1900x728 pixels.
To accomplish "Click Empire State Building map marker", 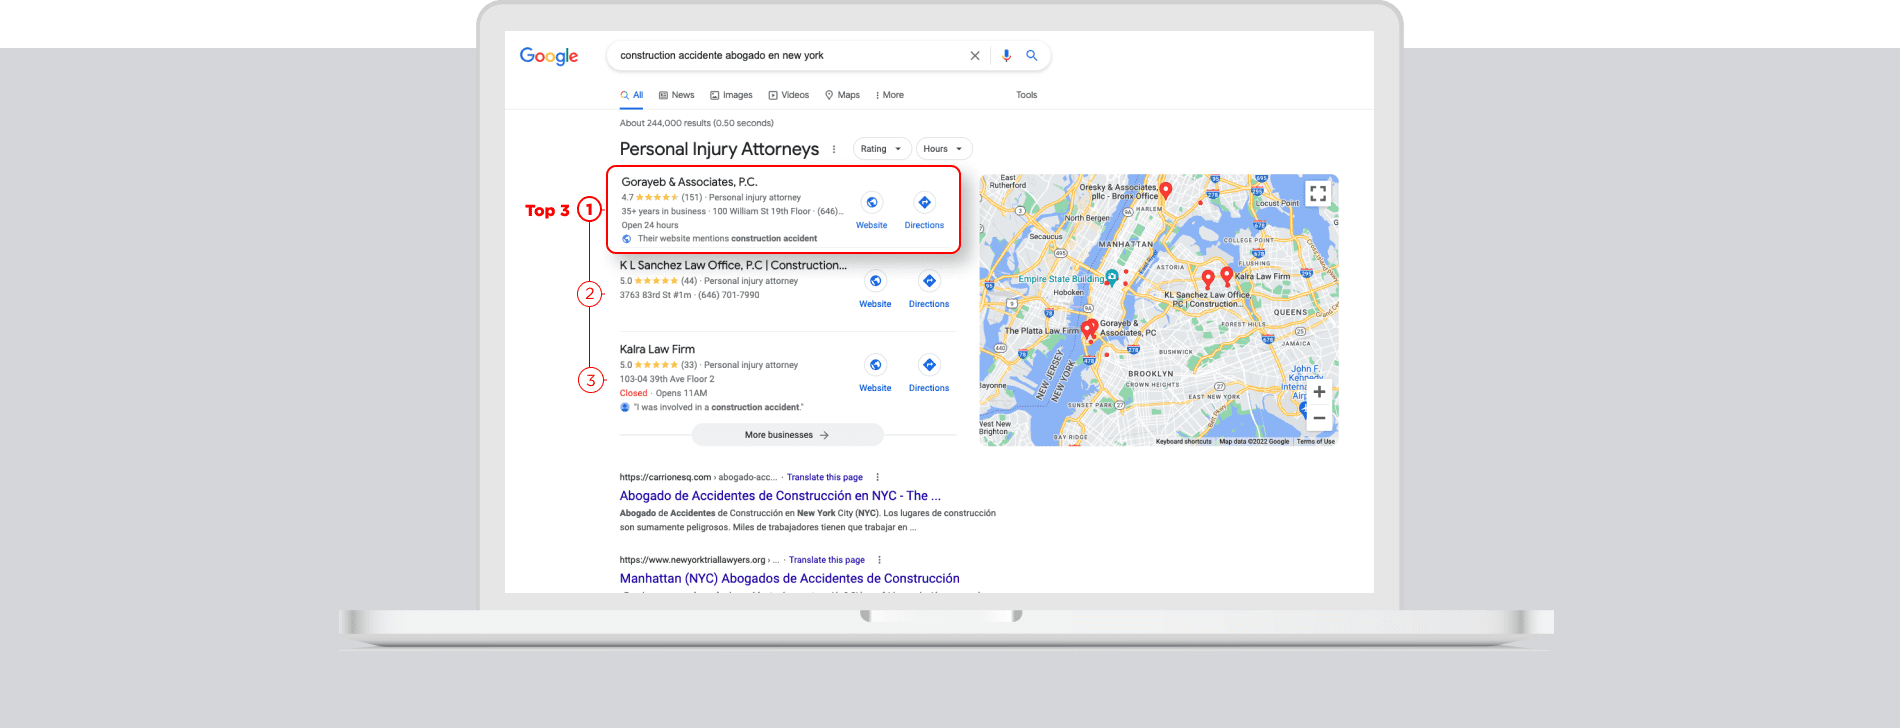I will [1111, 278].
